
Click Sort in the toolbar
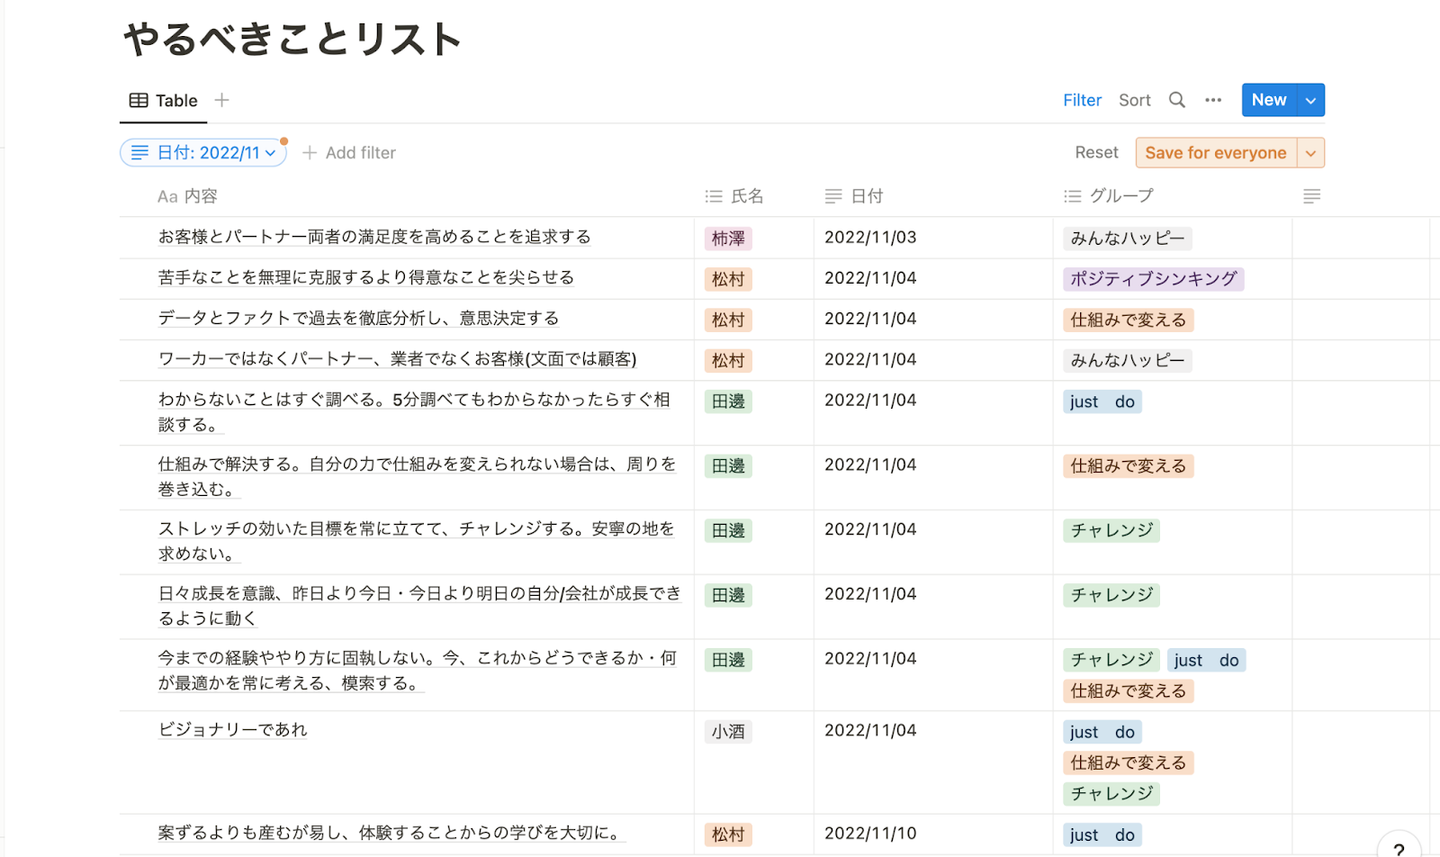[x=1134, y=100]
